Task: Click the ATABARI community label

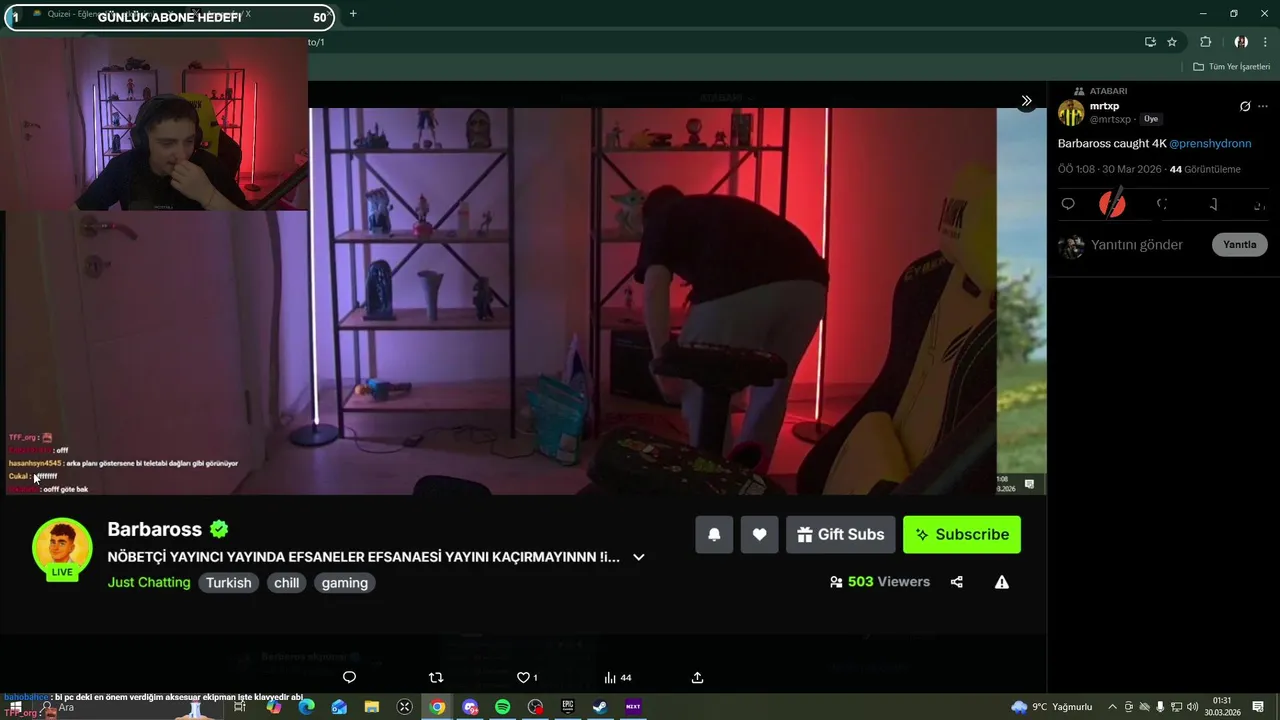Action: (1108, 91)
